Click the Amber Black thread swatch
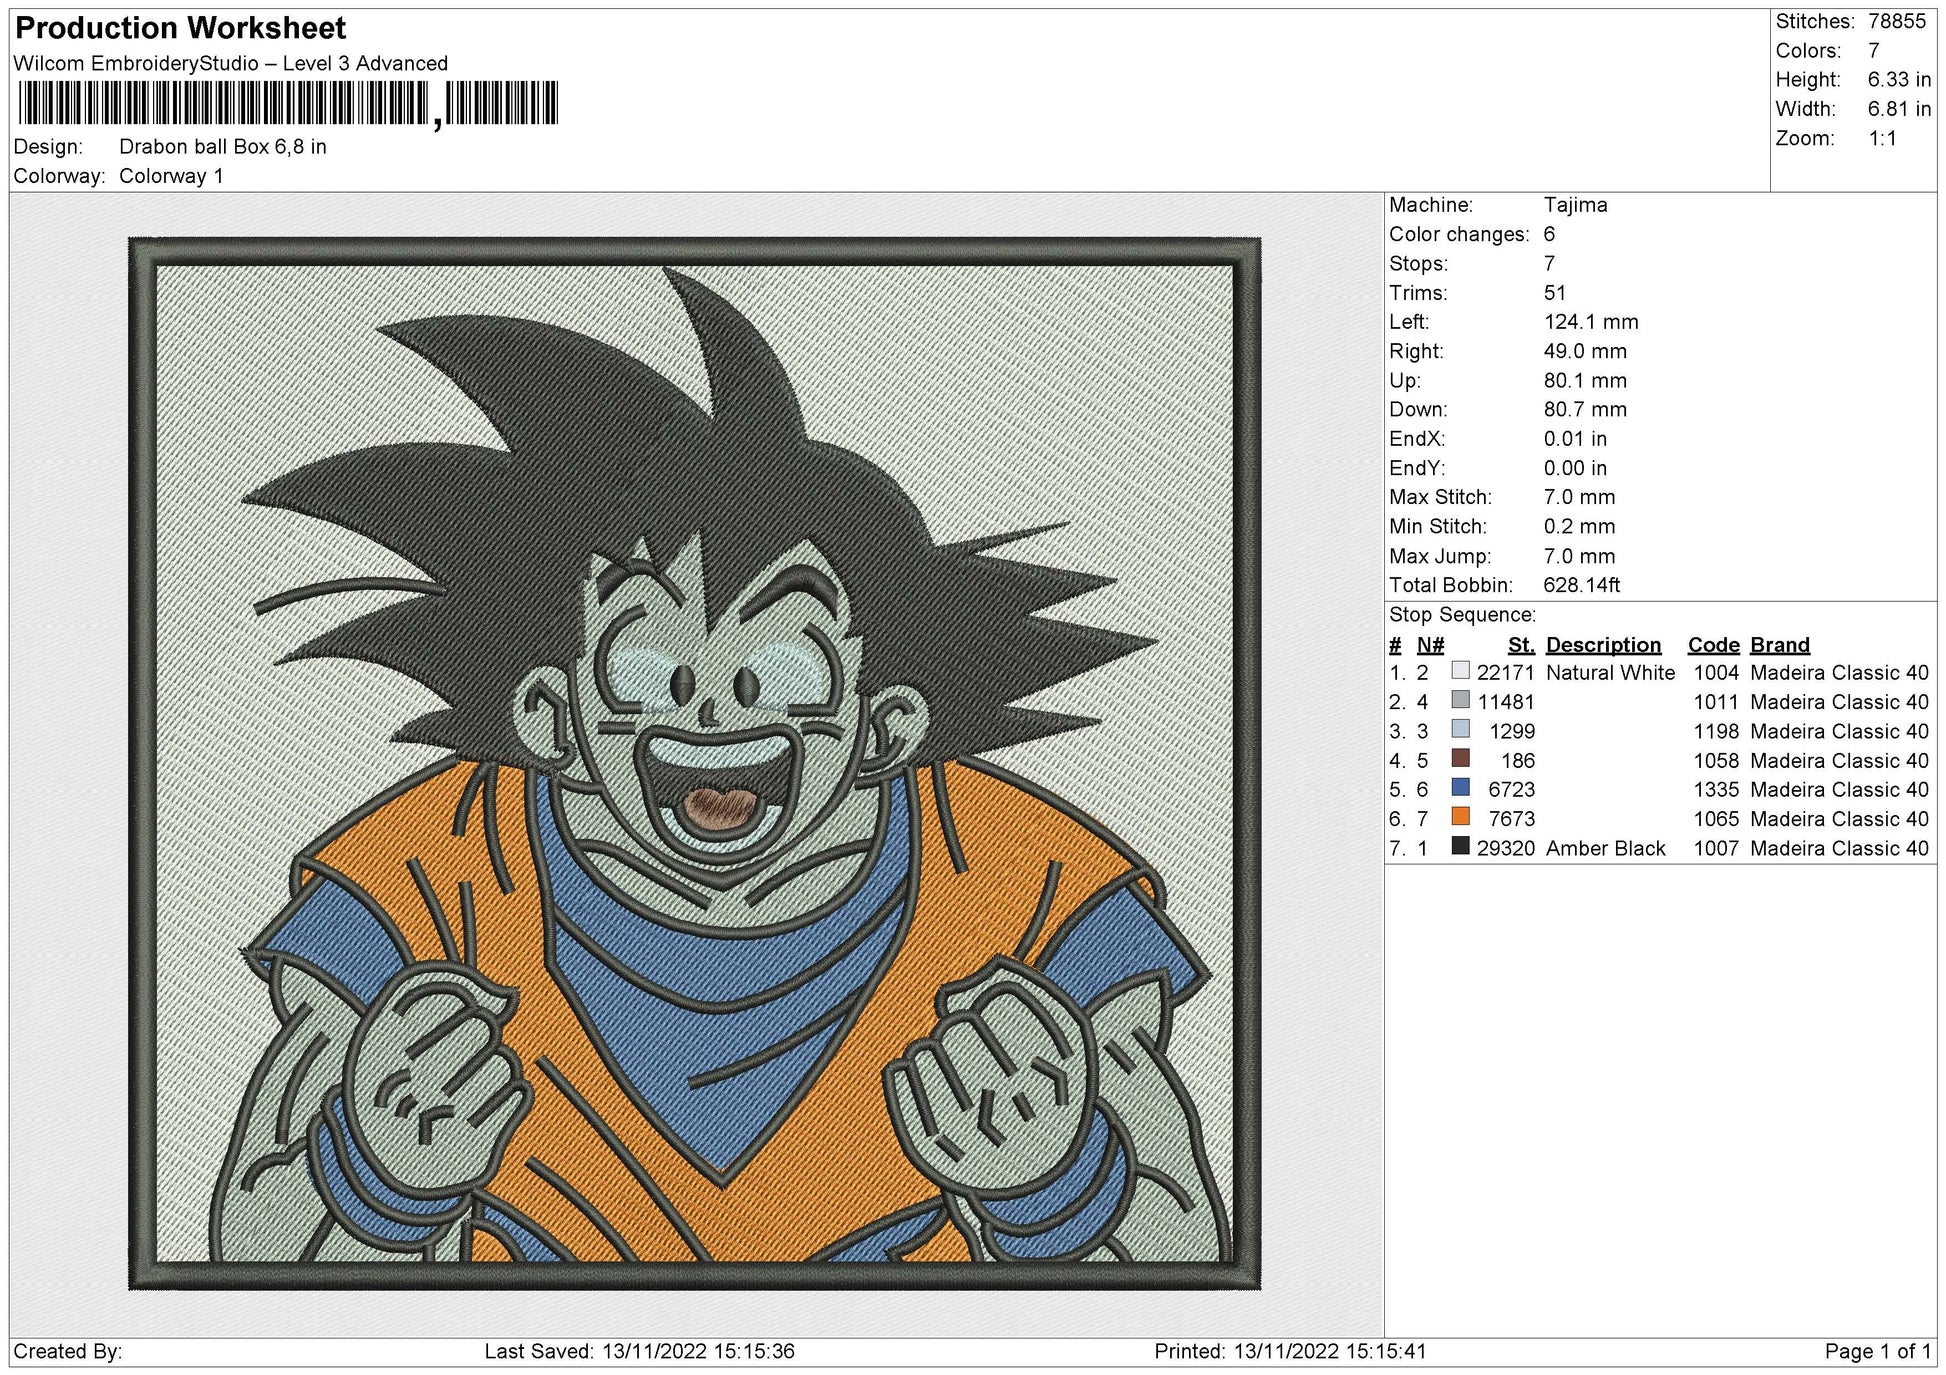The image size is (1946, 1375). 1460,846
